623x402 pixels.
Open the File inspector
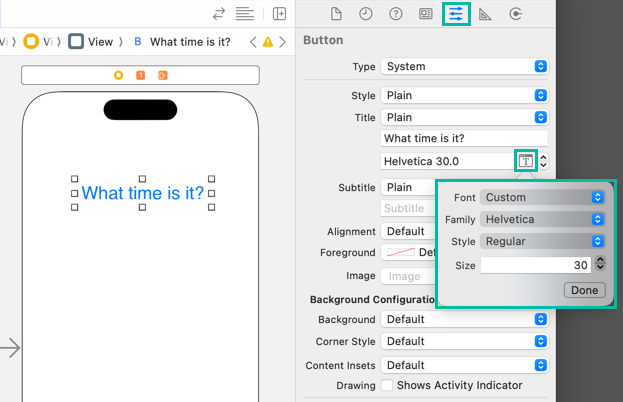point(337,14)
